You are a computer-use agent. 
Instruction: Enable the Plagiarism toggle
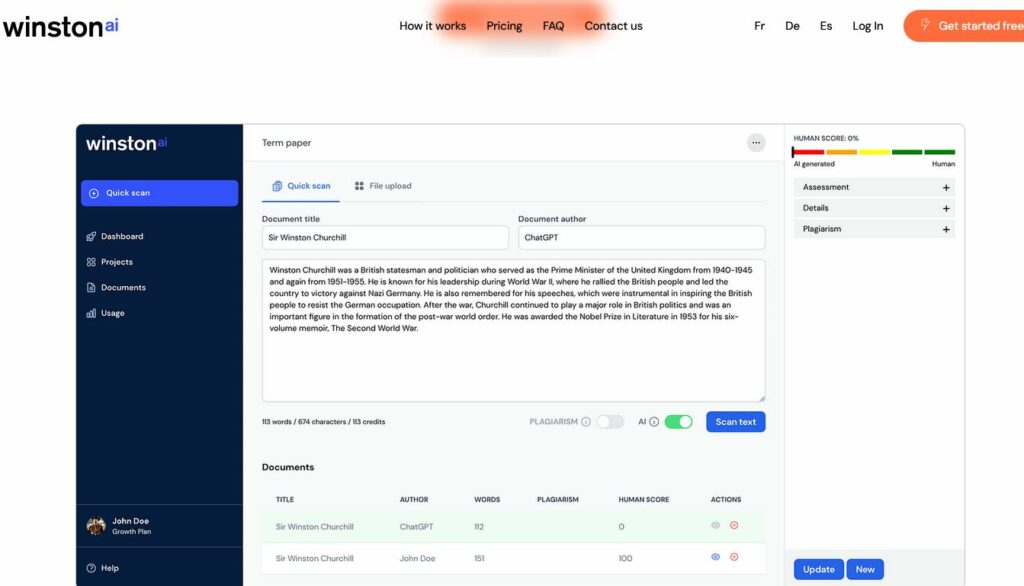(x=610, y=422)
